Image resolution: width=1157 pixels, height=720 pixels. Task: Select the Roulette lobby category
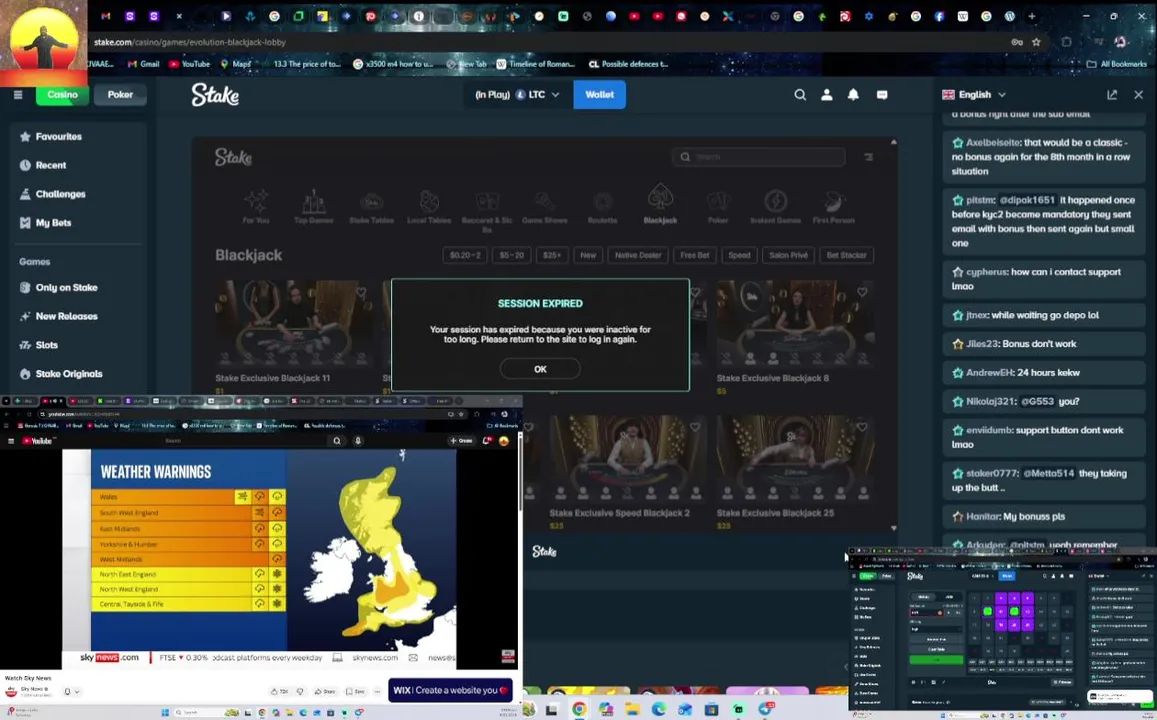point(602,206)
